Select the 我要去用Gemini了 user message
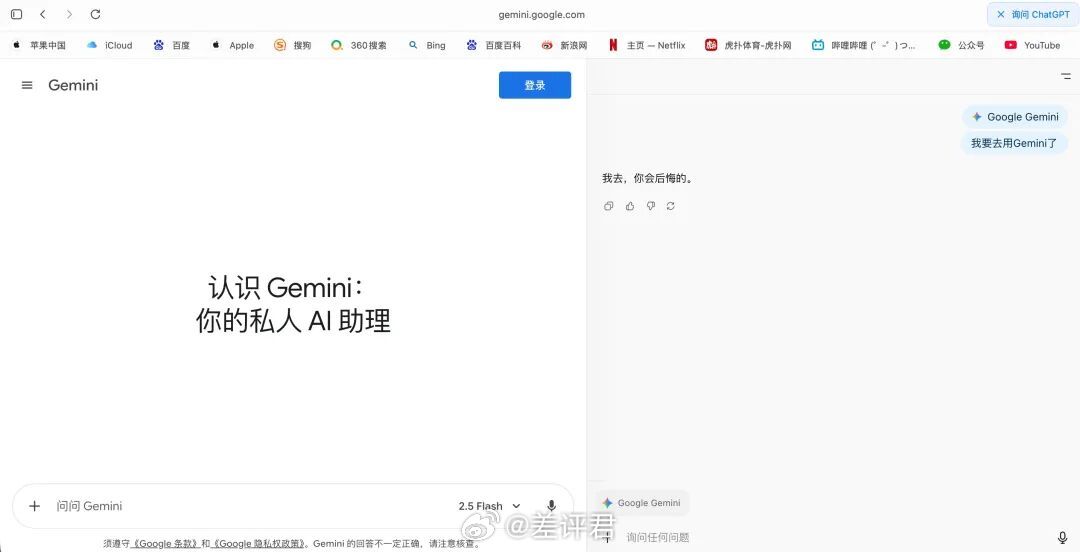Image resolution: width=1080 pixels, height=552 pixels. click(x=1014, y=143)
